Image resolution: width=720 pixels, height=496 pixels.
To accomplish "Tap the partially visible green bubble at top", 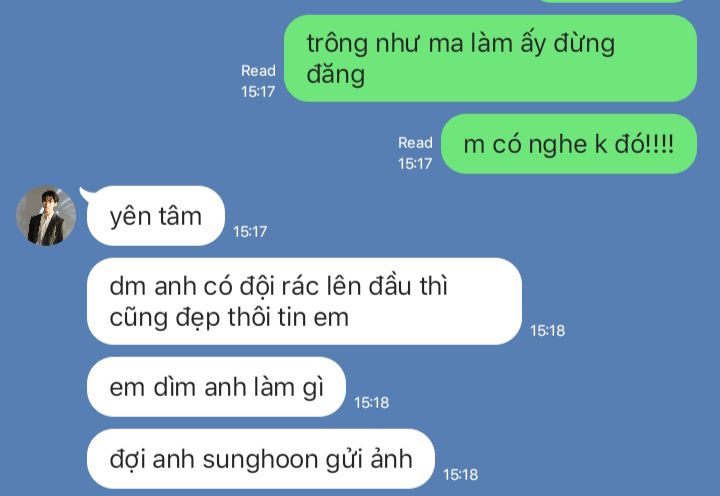I will tap(613, 1).
